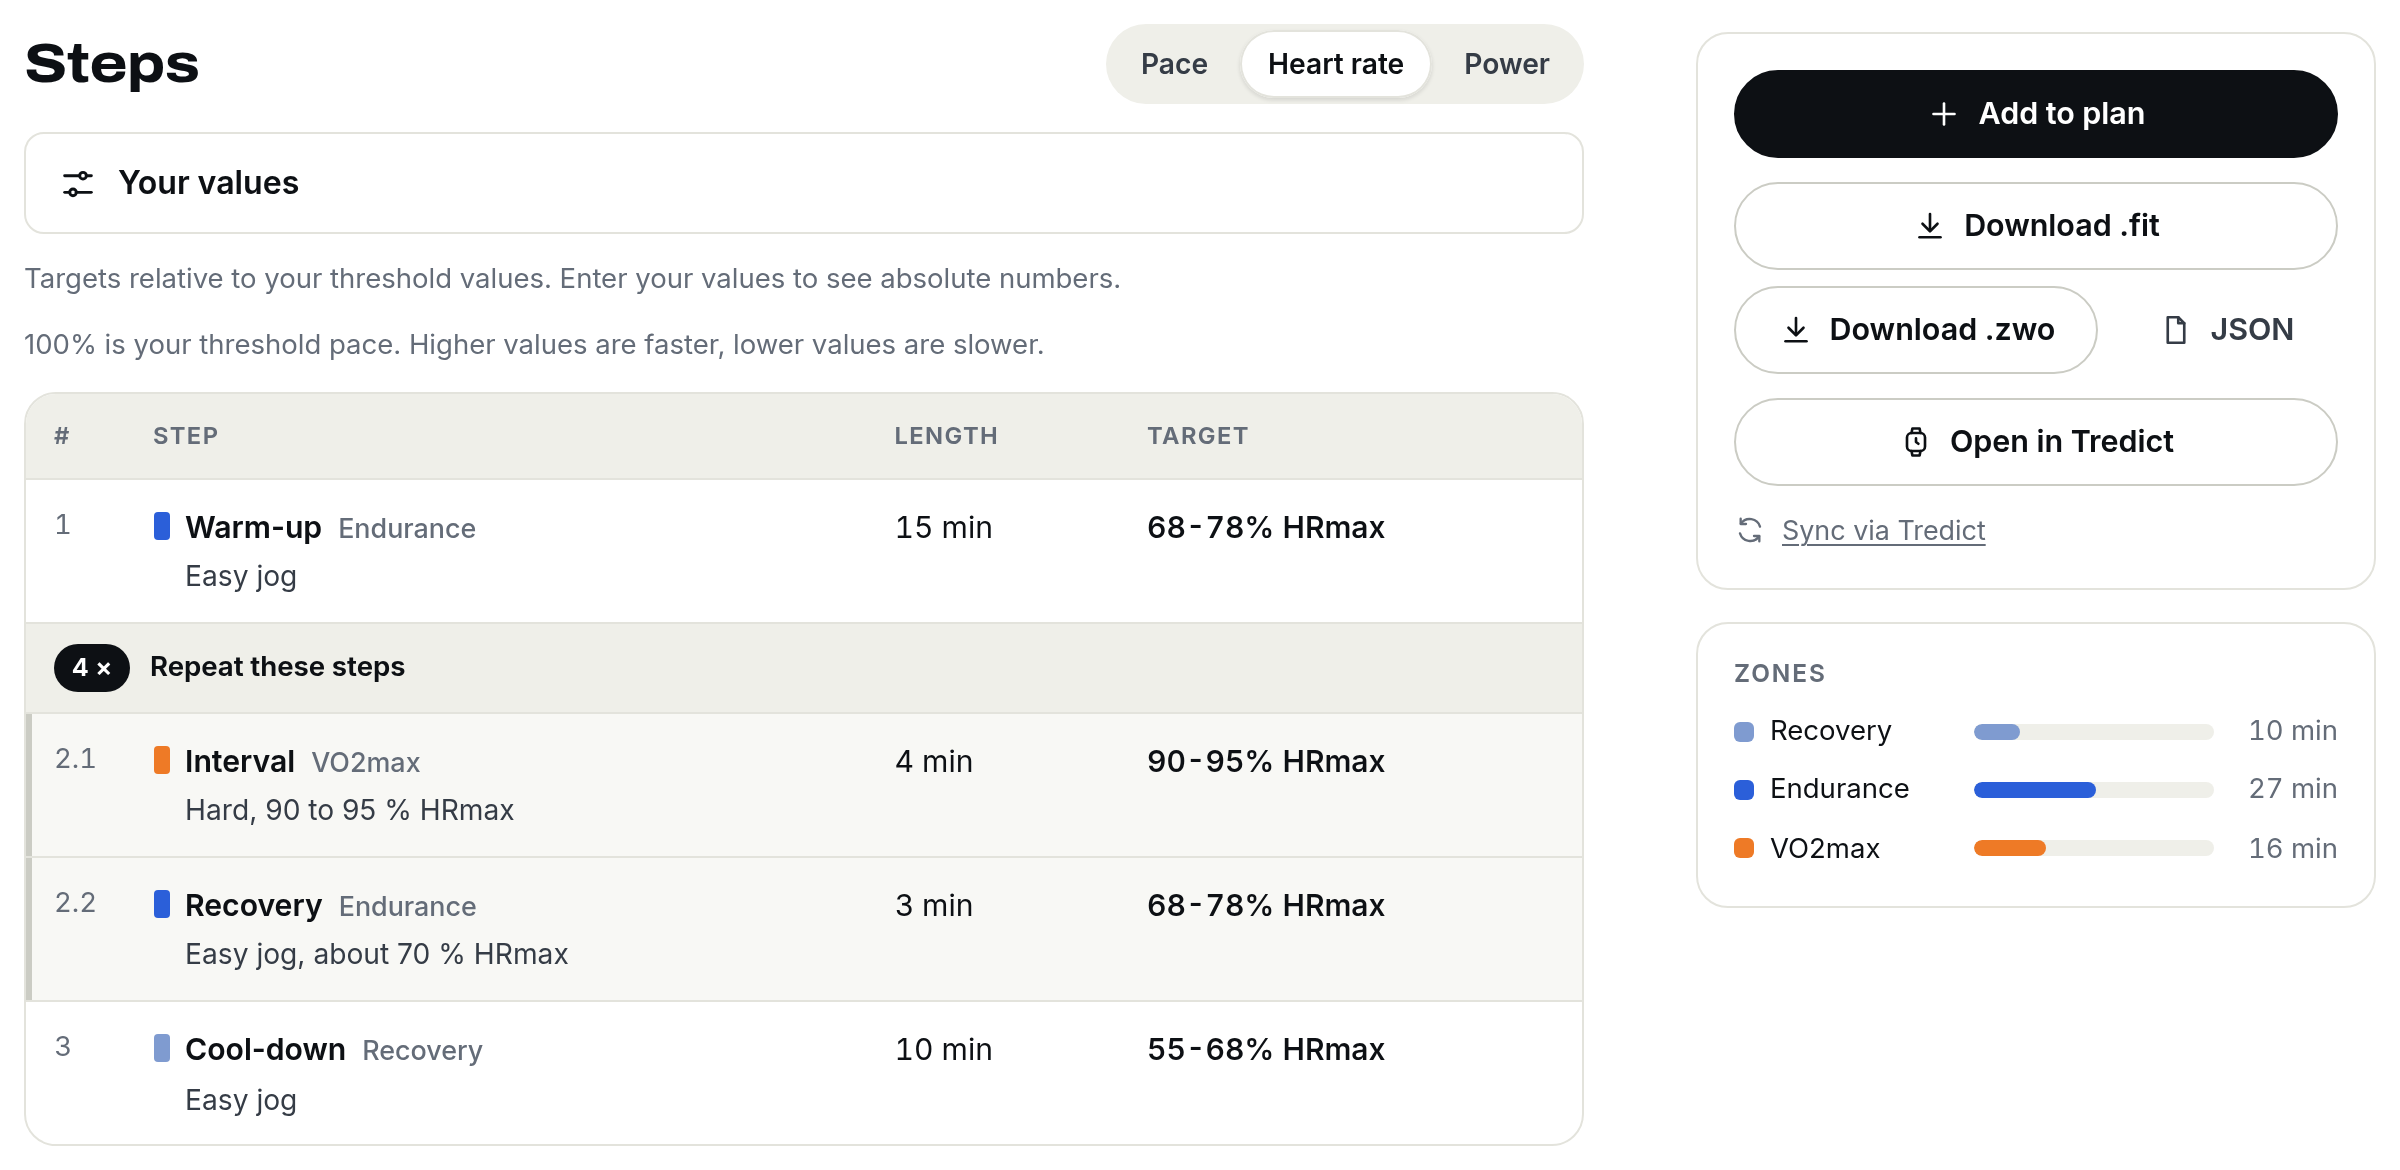The image size is (2400, 1170).
Task: Click the Endurance zone legend dot
Action: [1744, 790]
